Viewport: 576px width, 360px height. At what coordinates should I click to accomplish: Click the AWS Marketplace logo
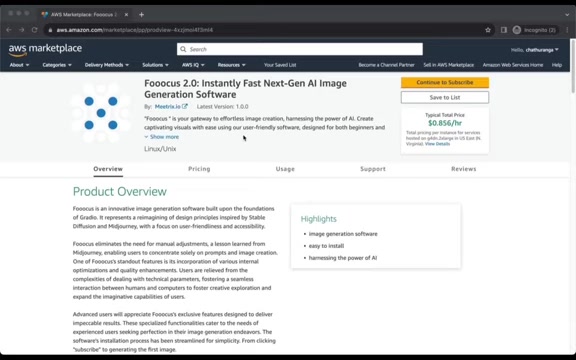tap(45, 50)
